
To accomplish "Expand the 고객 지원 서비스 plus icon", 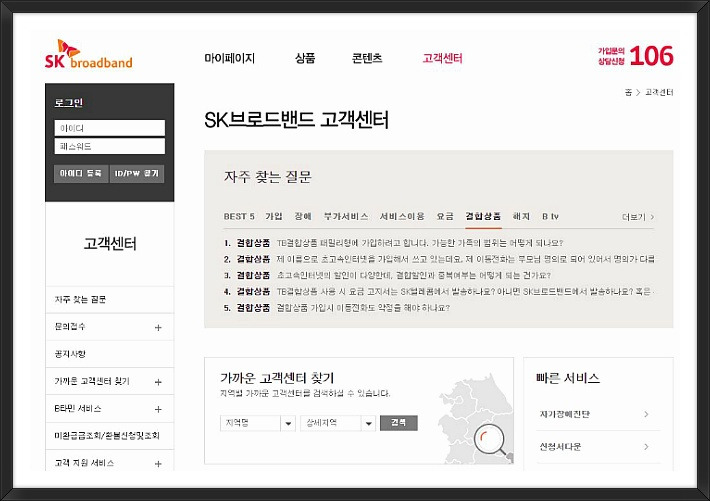I will coord(158,463).
